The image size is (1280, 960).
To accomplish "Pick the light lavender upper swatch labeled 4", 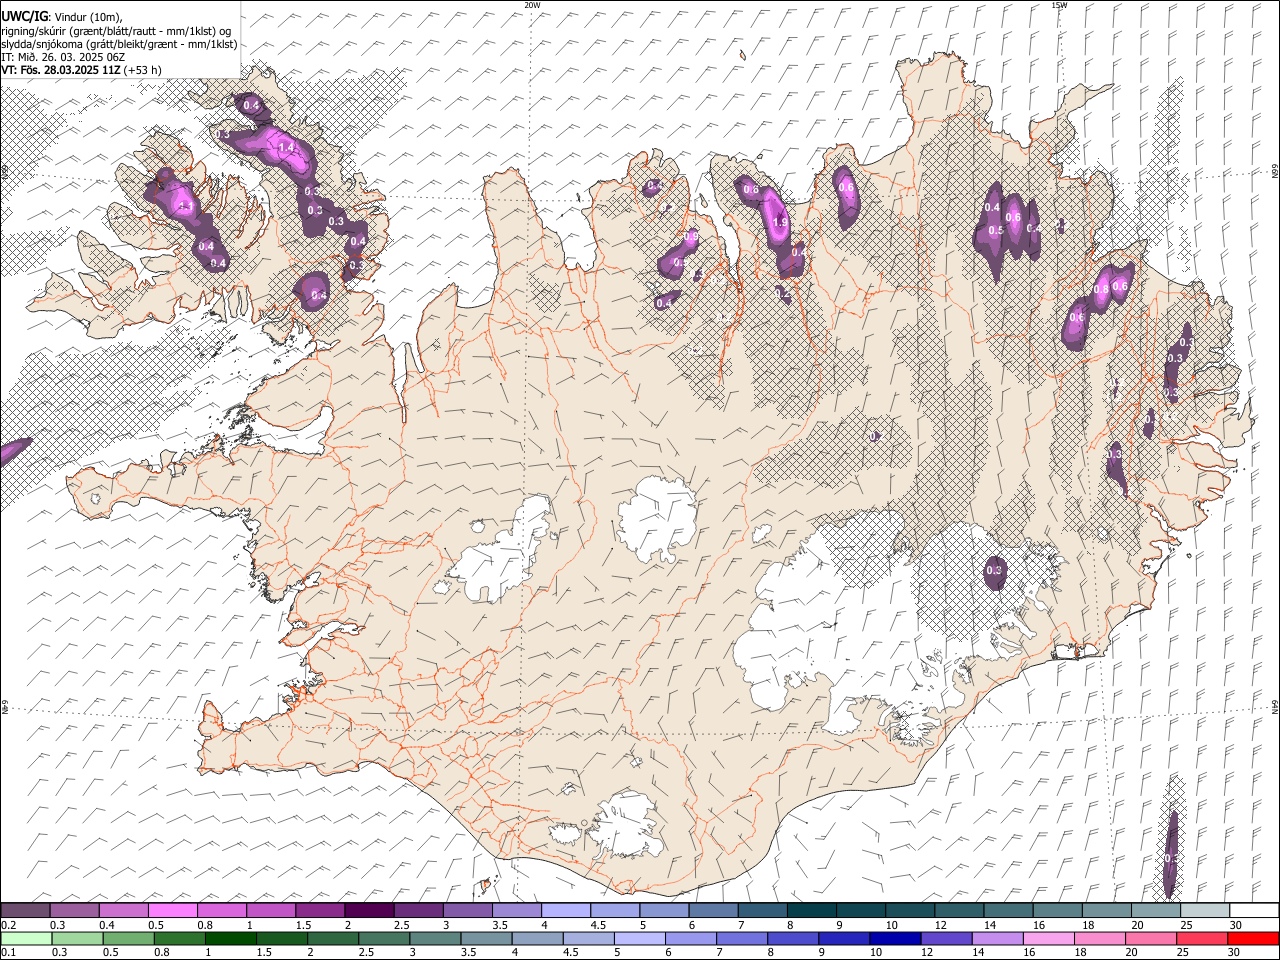I will [x=565, y=910].
